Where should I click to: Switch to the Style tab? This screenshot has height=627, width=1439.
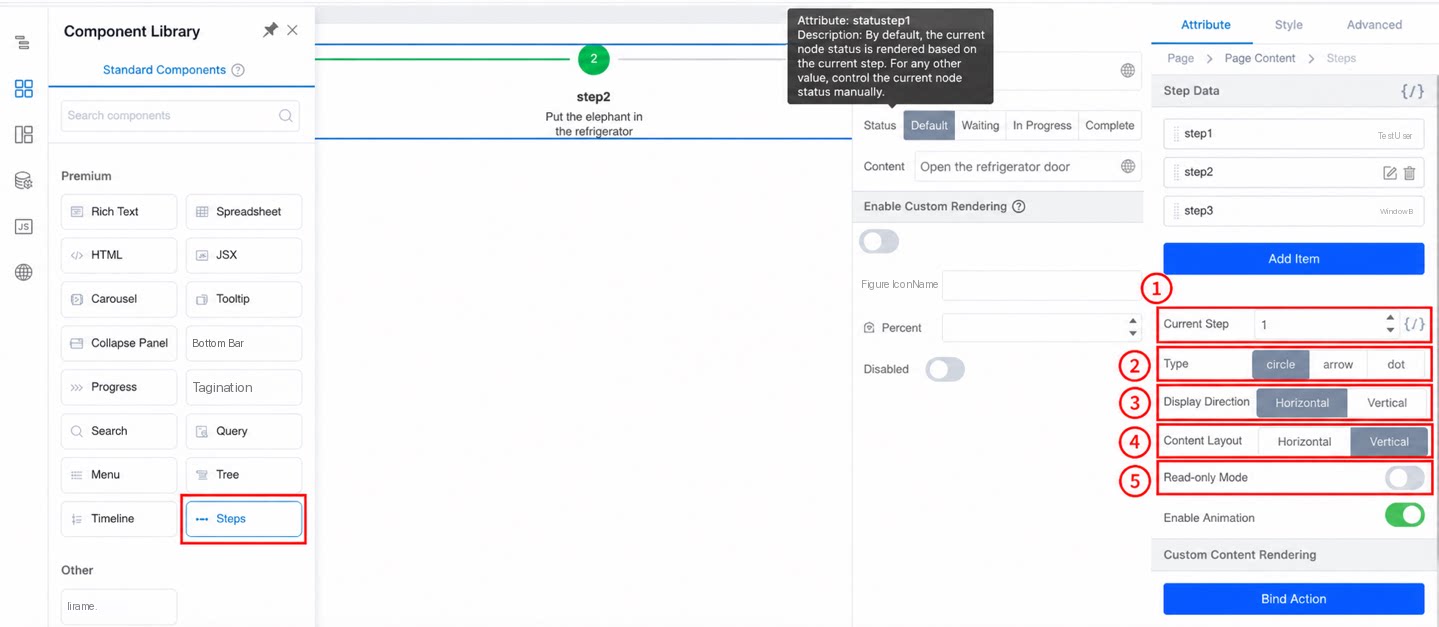[x=1288, y=25]
